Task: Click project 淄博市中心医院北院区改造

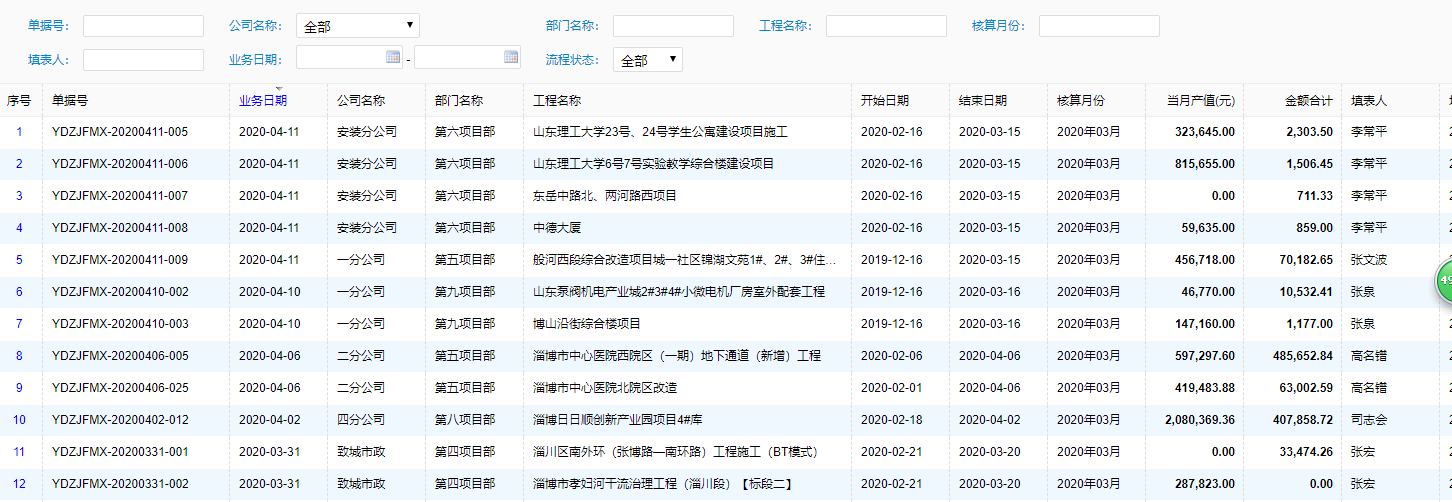Action: 605,388
